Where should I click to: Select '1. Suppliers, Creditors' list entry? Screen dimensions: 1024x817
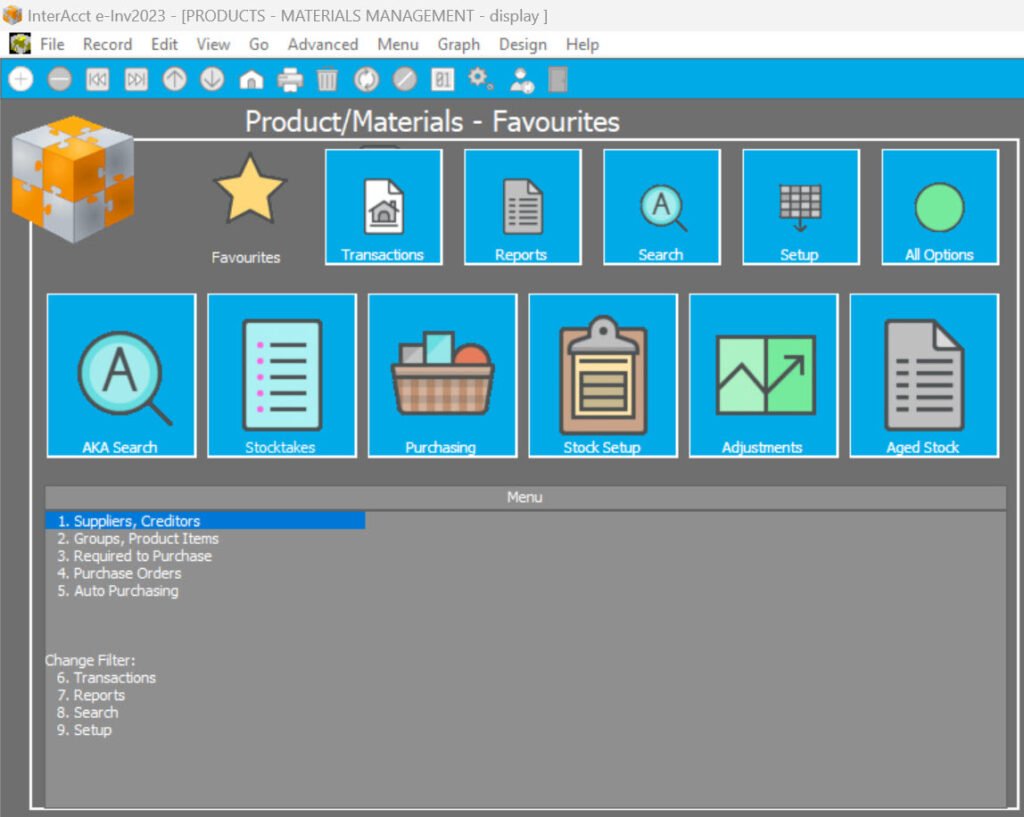205,521
